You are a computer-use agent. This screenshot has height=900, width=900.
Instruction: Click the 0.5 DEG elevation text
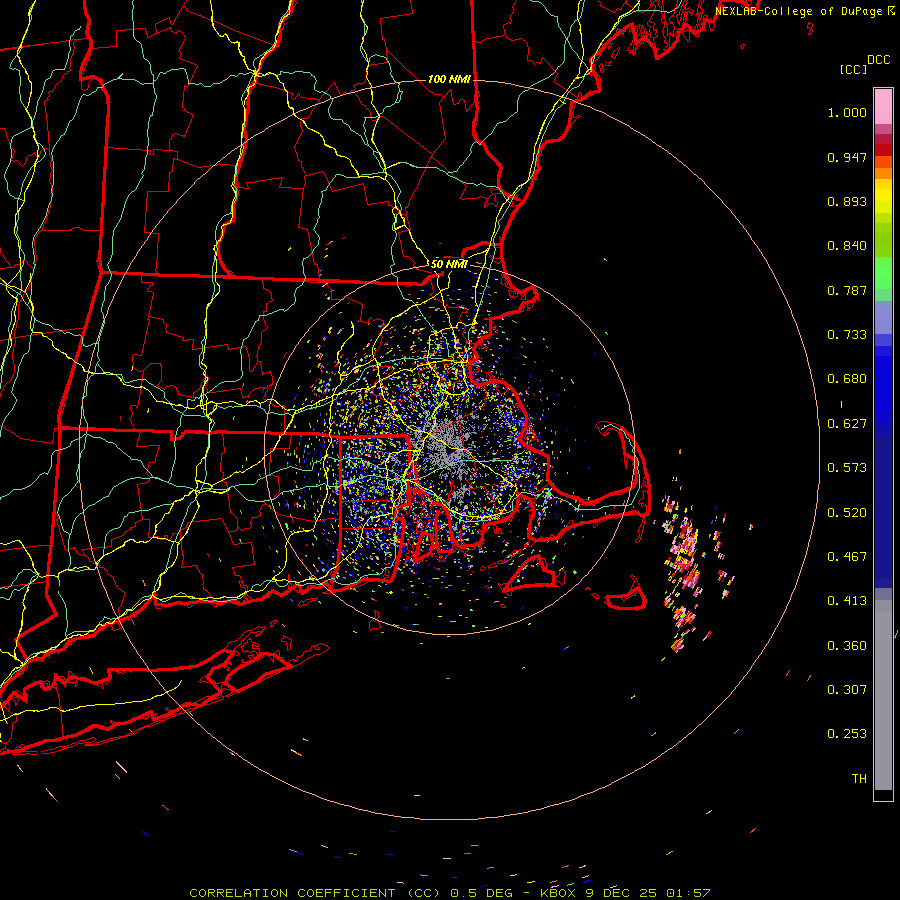click(483, 893)
